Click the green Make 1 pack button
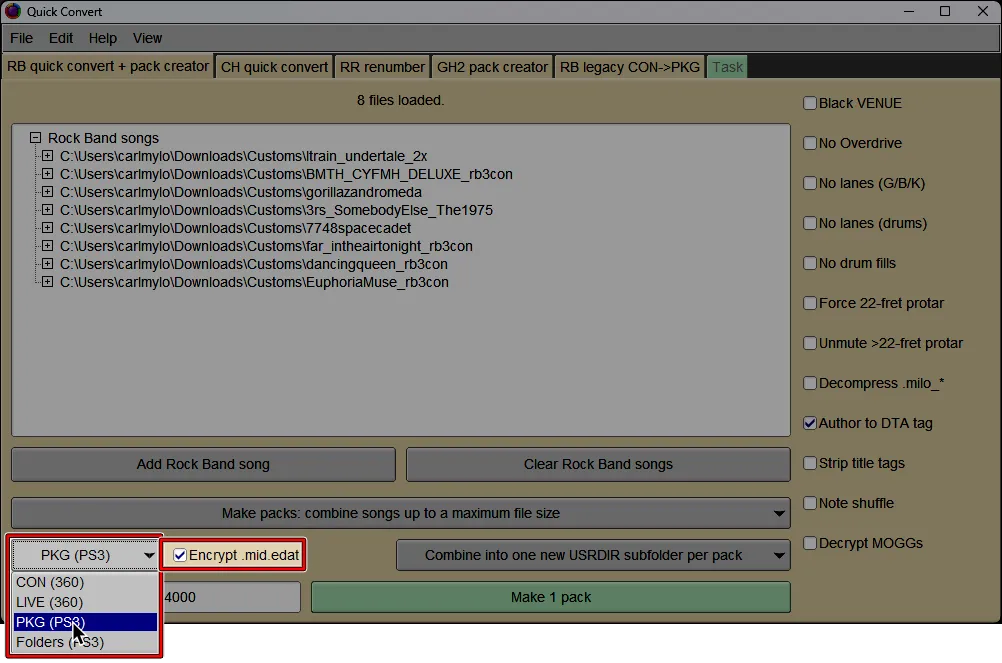 coord(551,597)
